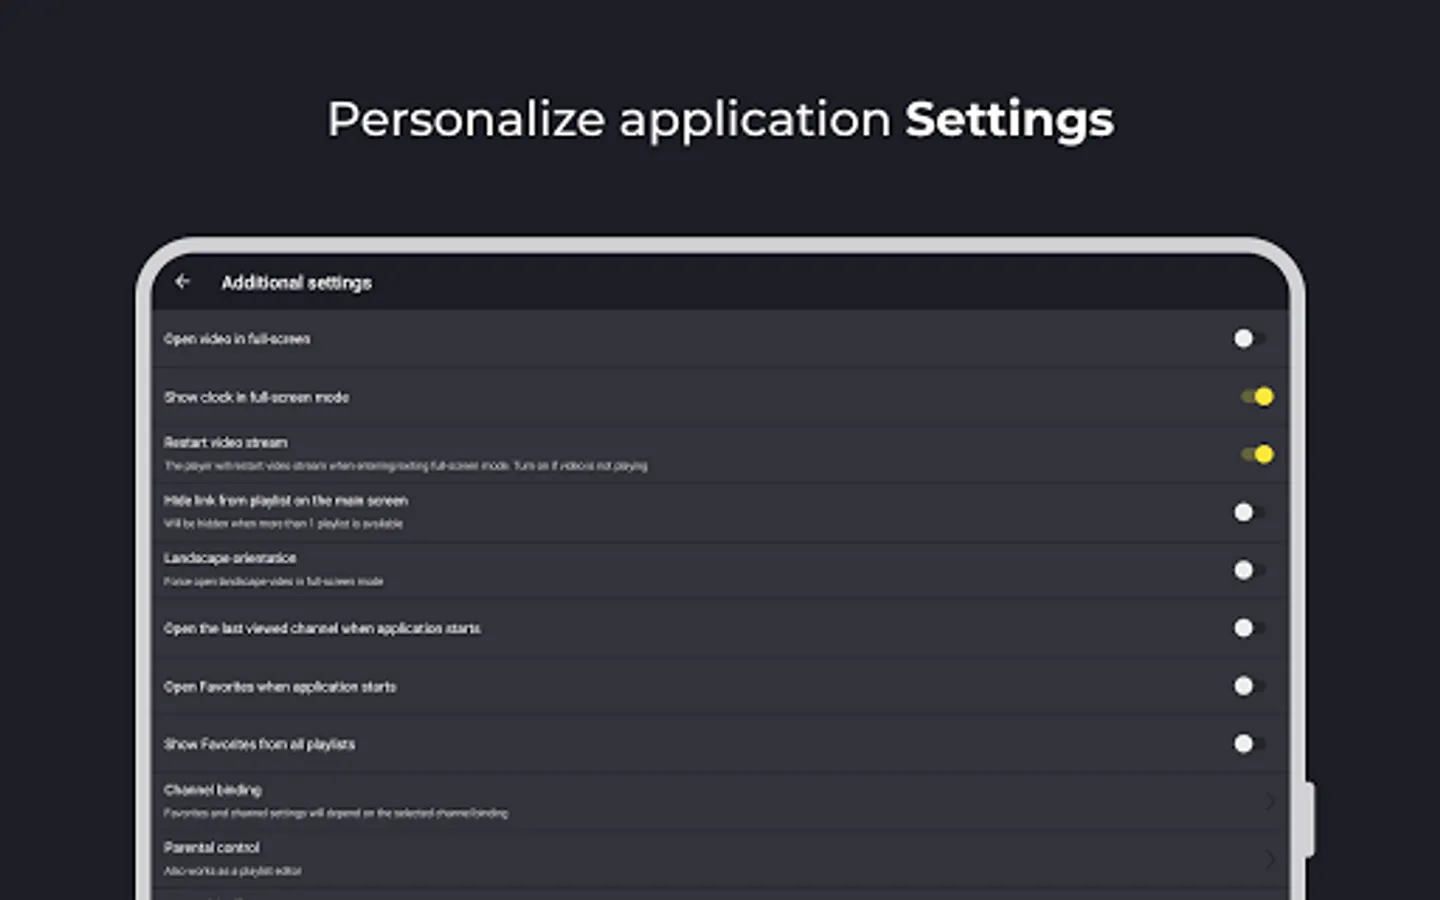
Task: Click the back arrow icon
Action: tap(182, 282)
